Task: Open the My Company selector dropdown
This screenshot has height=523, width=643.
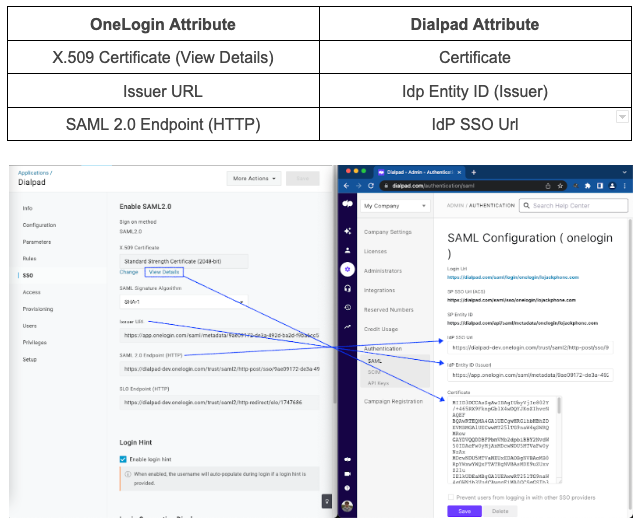Action: 395,206
